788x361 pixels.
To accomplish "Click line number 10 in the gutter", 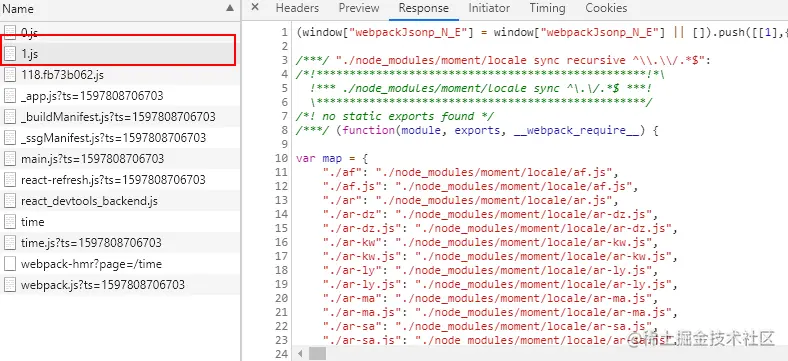I will [281, 158].
